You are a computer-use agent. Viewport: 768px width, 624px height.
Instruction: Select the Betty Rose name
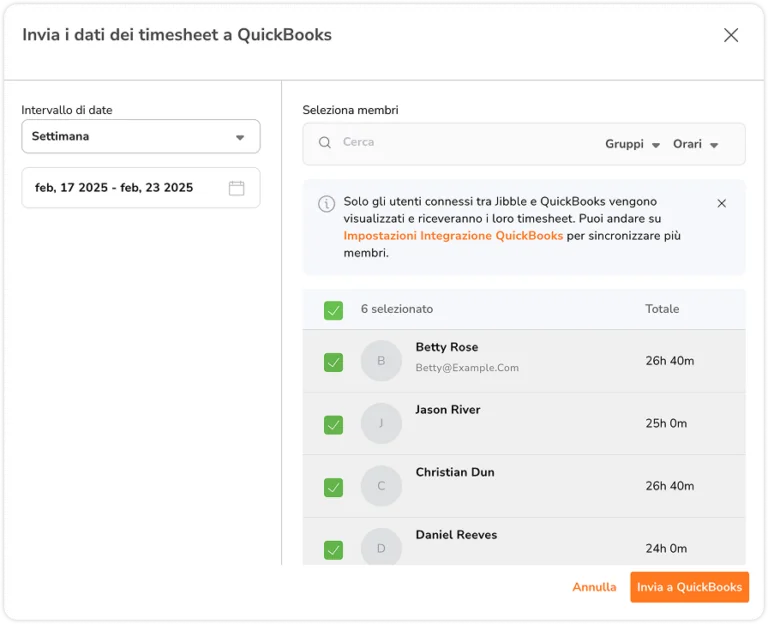tap(447, 347)
